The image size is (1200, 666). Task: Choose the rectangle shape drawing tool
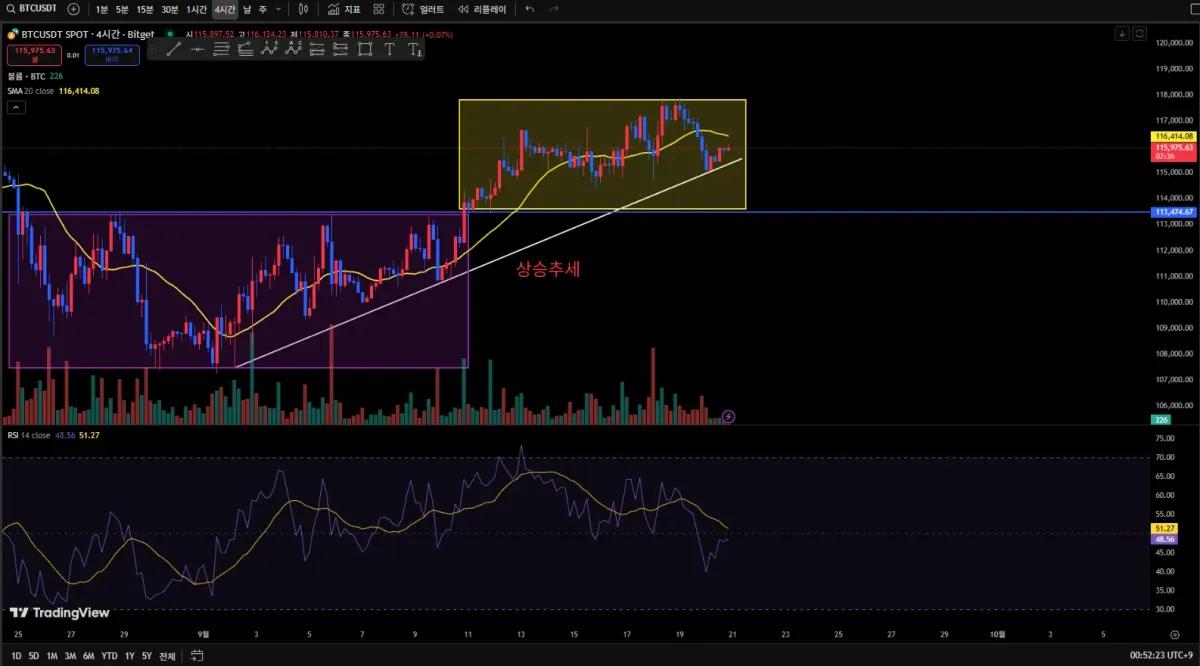pos(364,49)
